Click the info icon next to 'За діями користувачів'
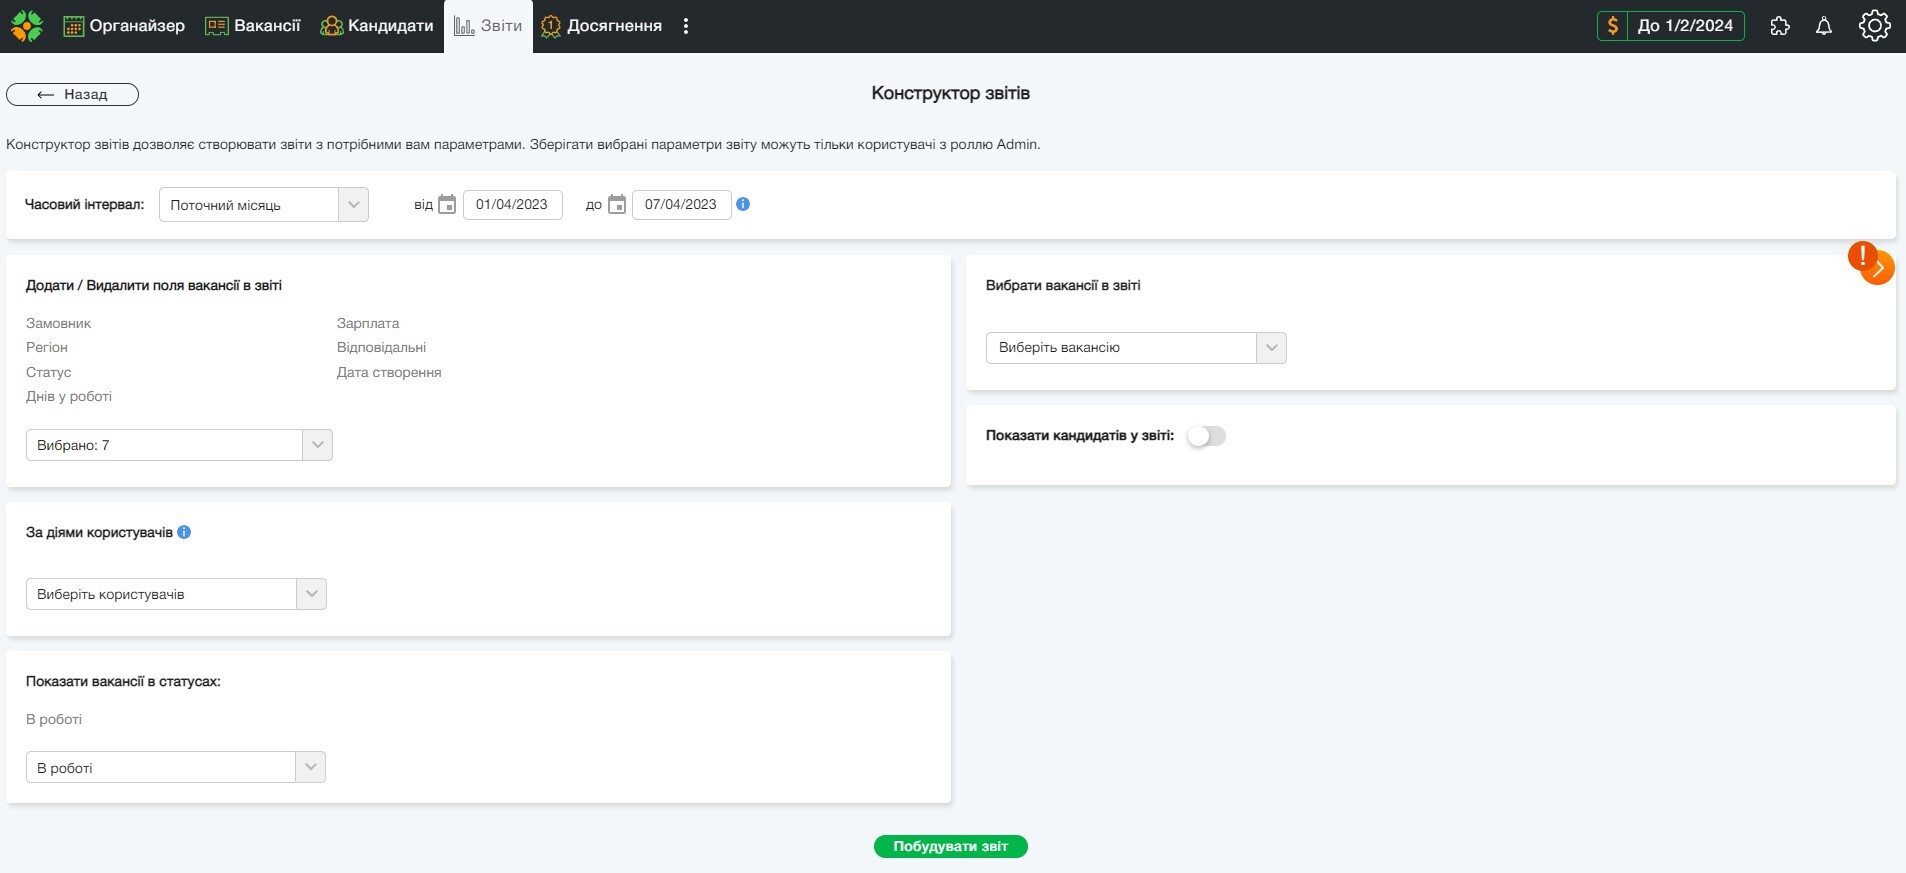Viewport: 1906px width, 873px height. coord(184,532)
